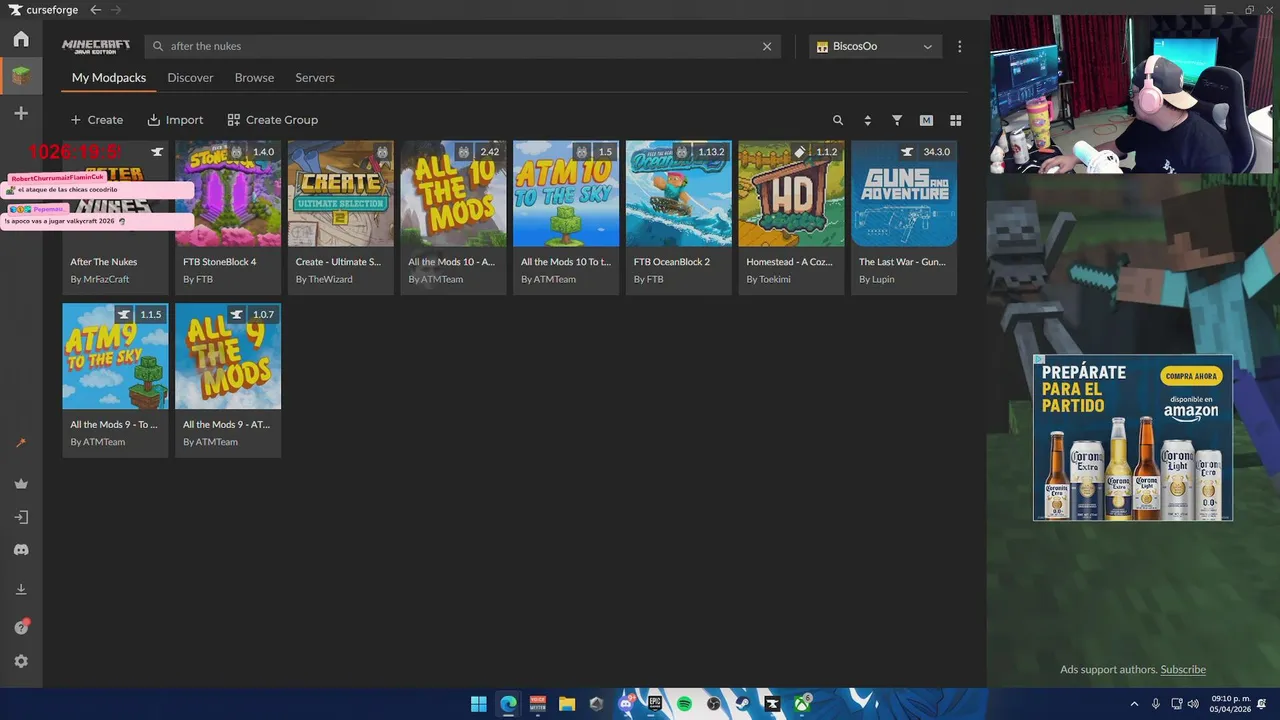Open the filter funnel icon
The image size is (1280, 720).
897,120
